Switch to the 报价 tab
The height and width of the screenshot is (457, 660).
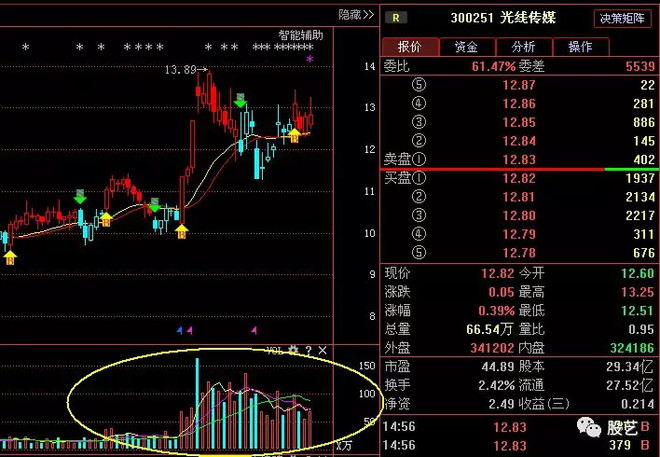coord(410,47)
